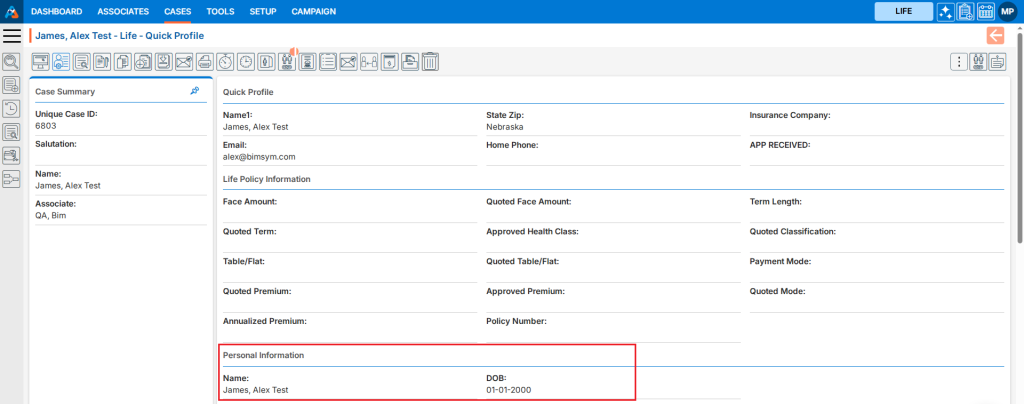
Task: Open the CASES menu tab
Action: [178, 12]
